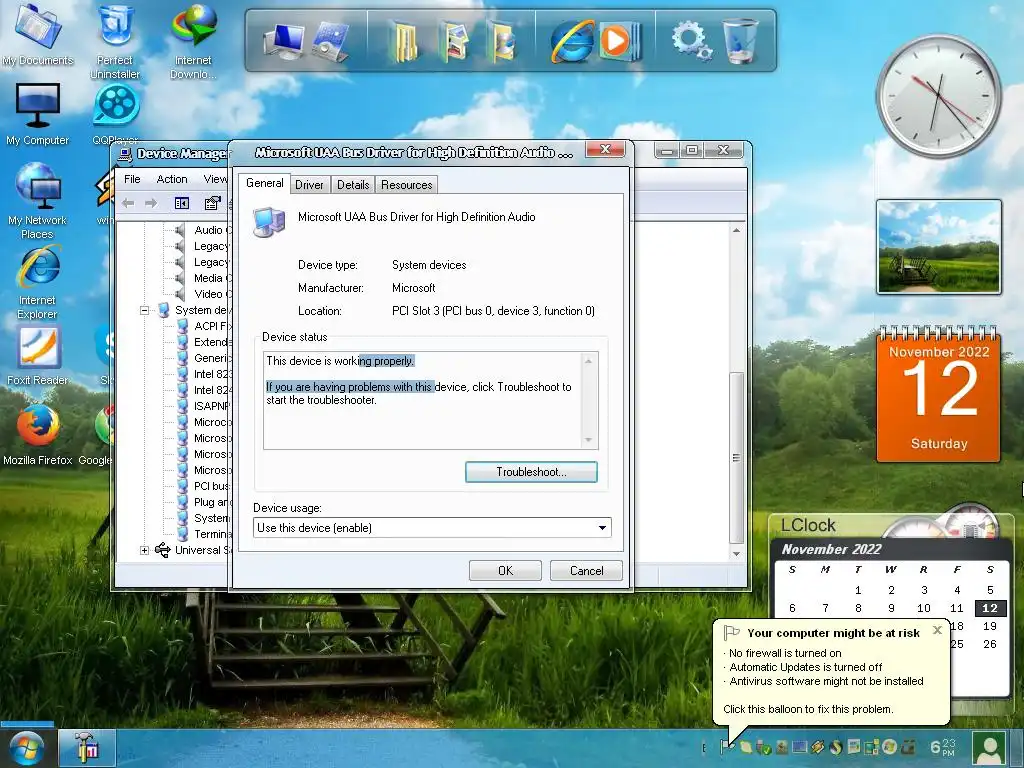Open the Action menu in Device Manager
This screenshot has height=768, width=1024.
point(172,179)
